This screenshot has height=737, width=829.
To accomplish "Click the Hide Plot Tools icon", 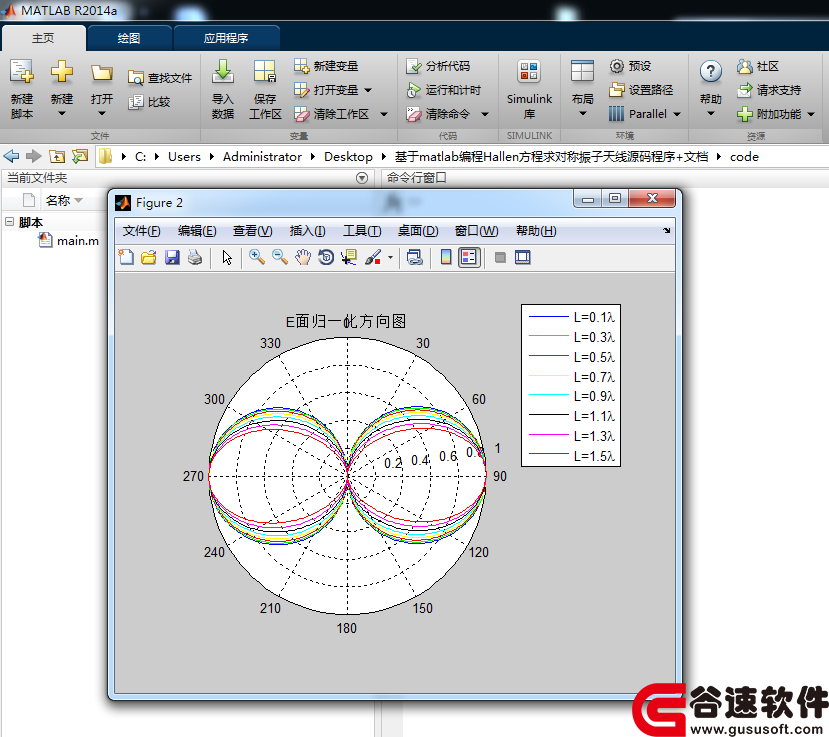I will (x=500, y=257).
